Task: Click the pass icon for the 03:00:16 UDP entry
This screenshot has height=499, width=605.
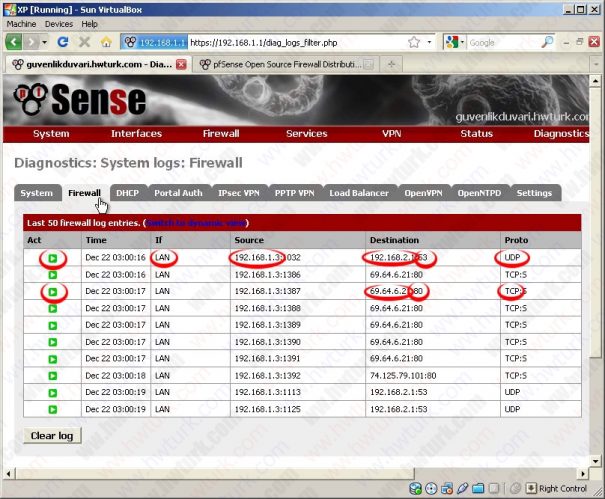Action: (x=53, y=258)
